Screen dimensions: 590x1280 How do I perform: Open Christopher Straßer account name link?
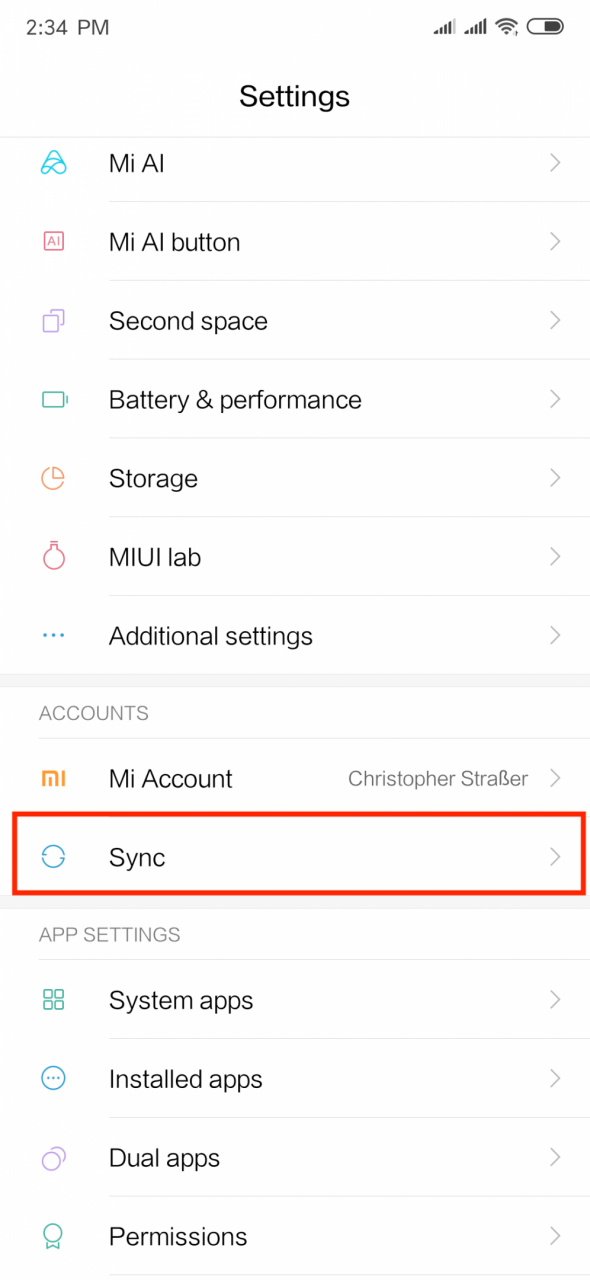tap(438, 778)
